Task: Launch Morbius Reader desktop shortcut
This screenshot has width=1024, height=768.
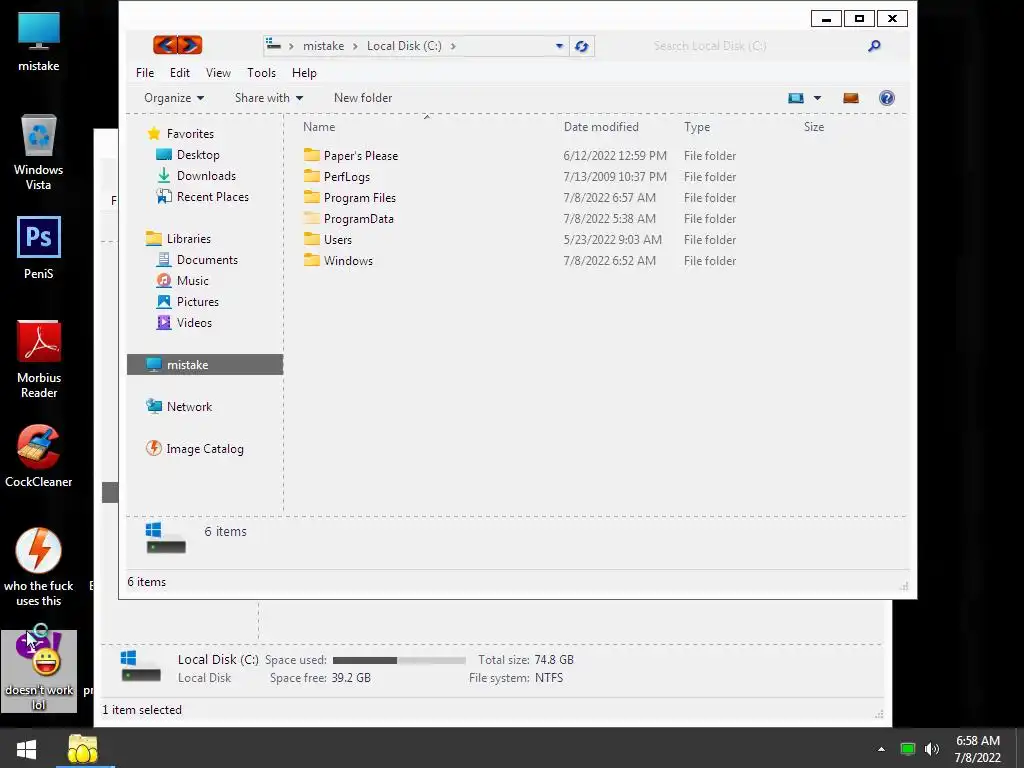Action: click(39, 359)
